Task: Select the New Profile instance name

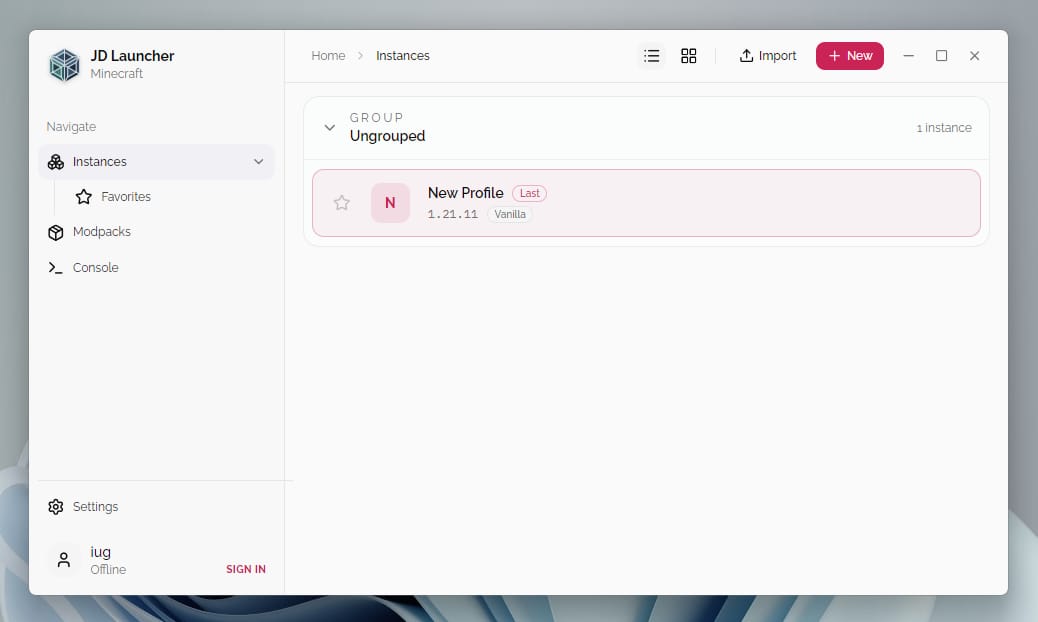Action: point(465,193)
